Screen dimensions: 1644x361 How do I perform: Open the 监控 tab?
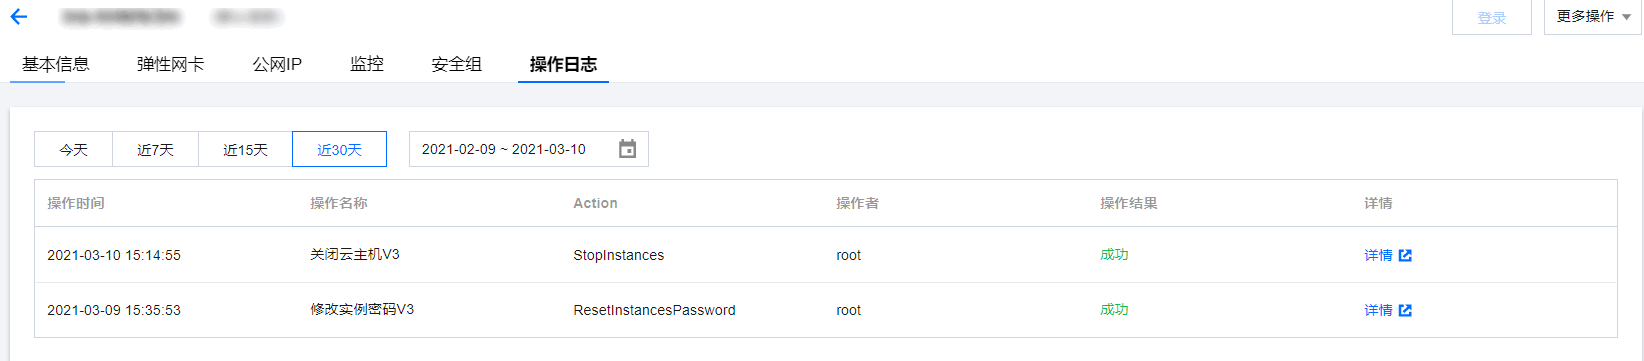[x=367, y=64]
